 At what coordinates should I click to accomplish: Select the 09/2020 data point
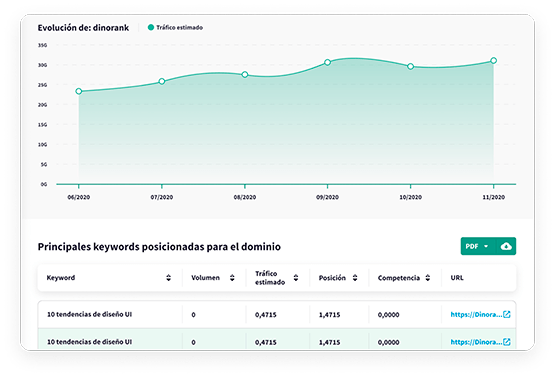(x=327, y=62)
